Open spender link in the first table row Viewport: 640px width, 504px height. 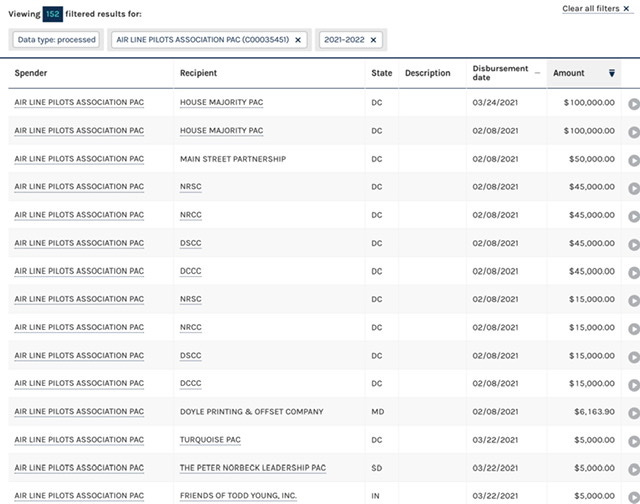(79, 102)
